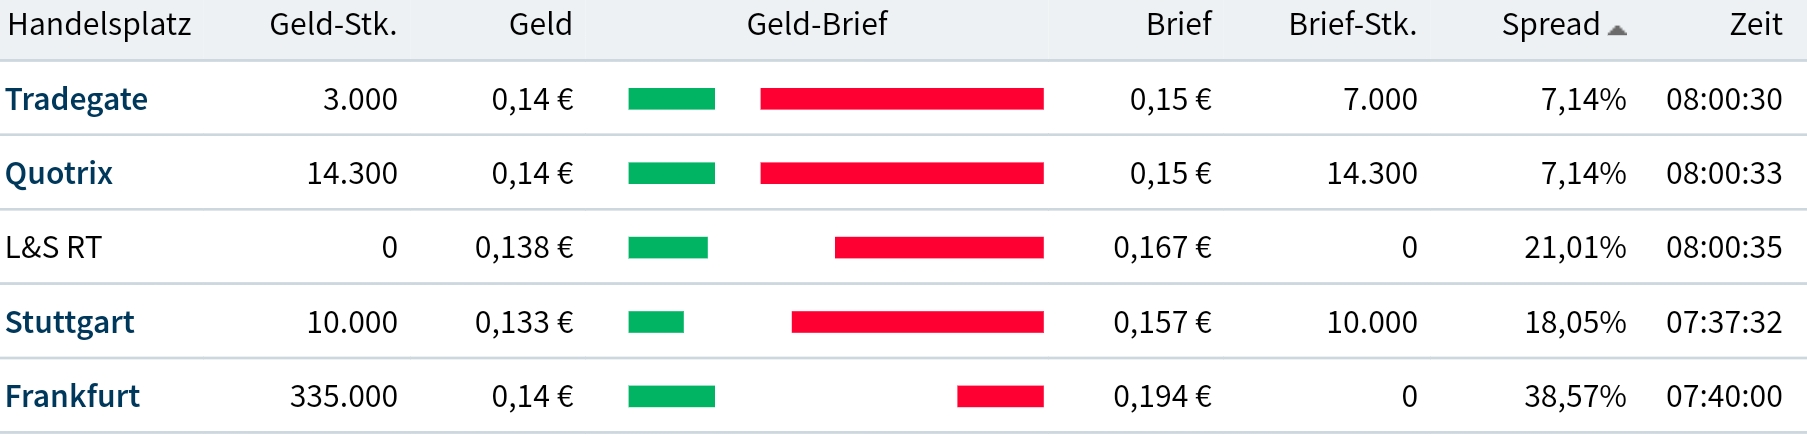Sort by the Brief column header
Image resolution: width=1807 pixels, height=436 pixels.
click(1178, 25)
